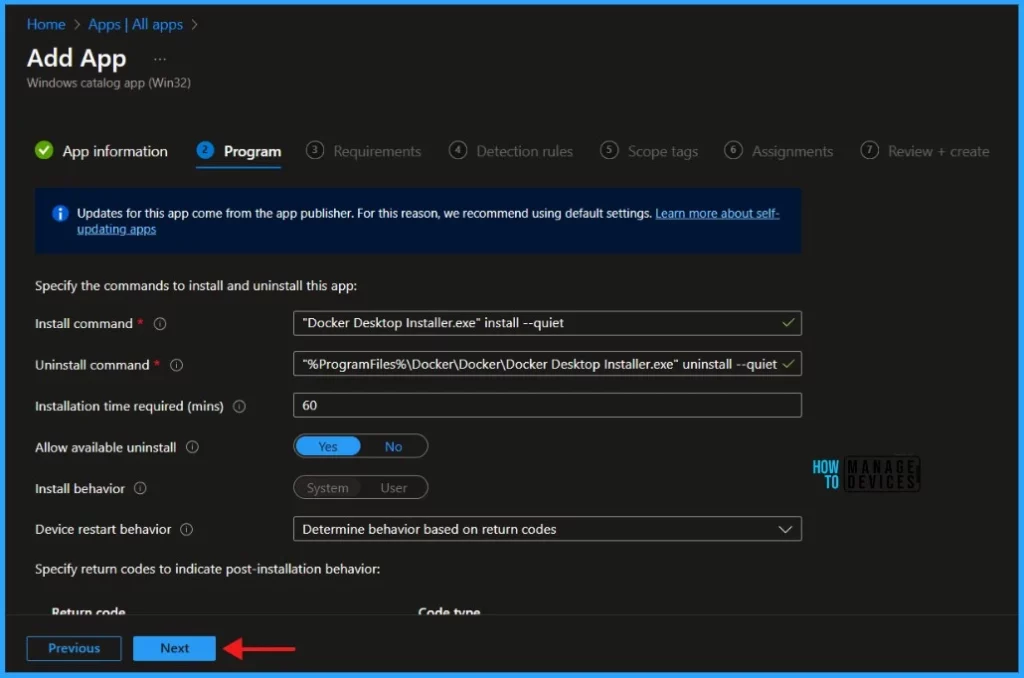Click the 'Add App' page title
Screen dimensions: 1024x678
click(76, 58)
